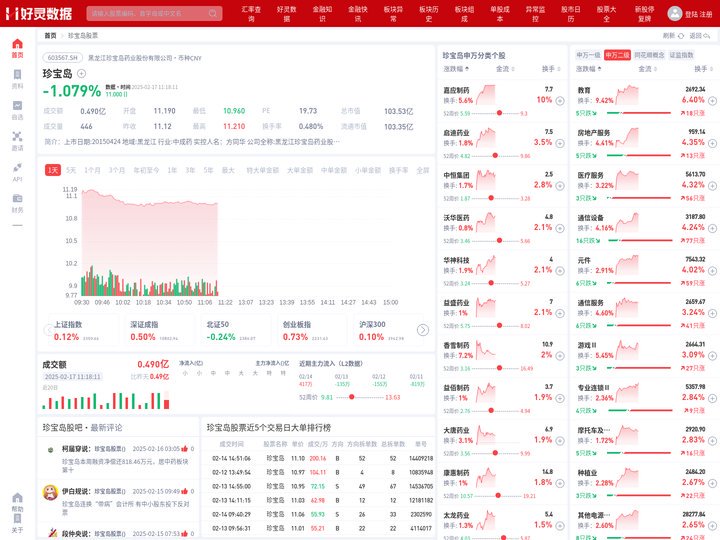Open 全屏 fullscreen chart view
This screenshot has height=540, width=720.
(422, 170)
